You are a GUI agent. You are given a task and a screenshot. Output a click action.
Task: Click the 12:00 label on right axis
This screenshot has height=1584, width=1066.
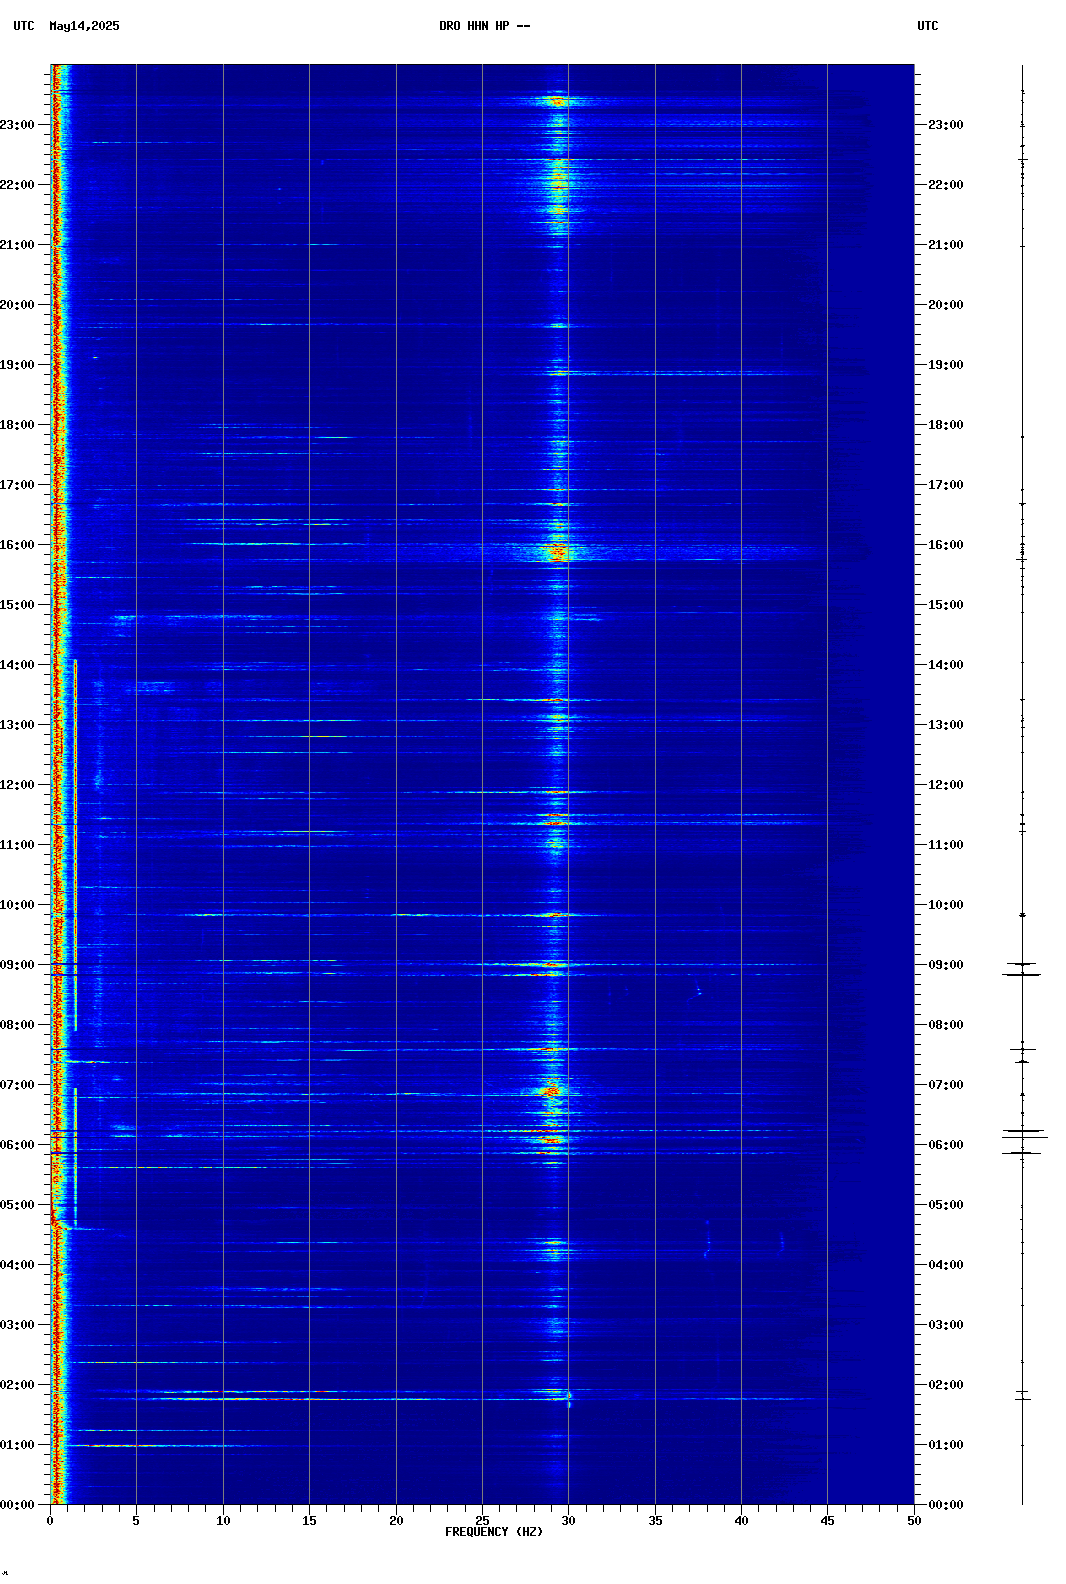(x=945, y=785)
